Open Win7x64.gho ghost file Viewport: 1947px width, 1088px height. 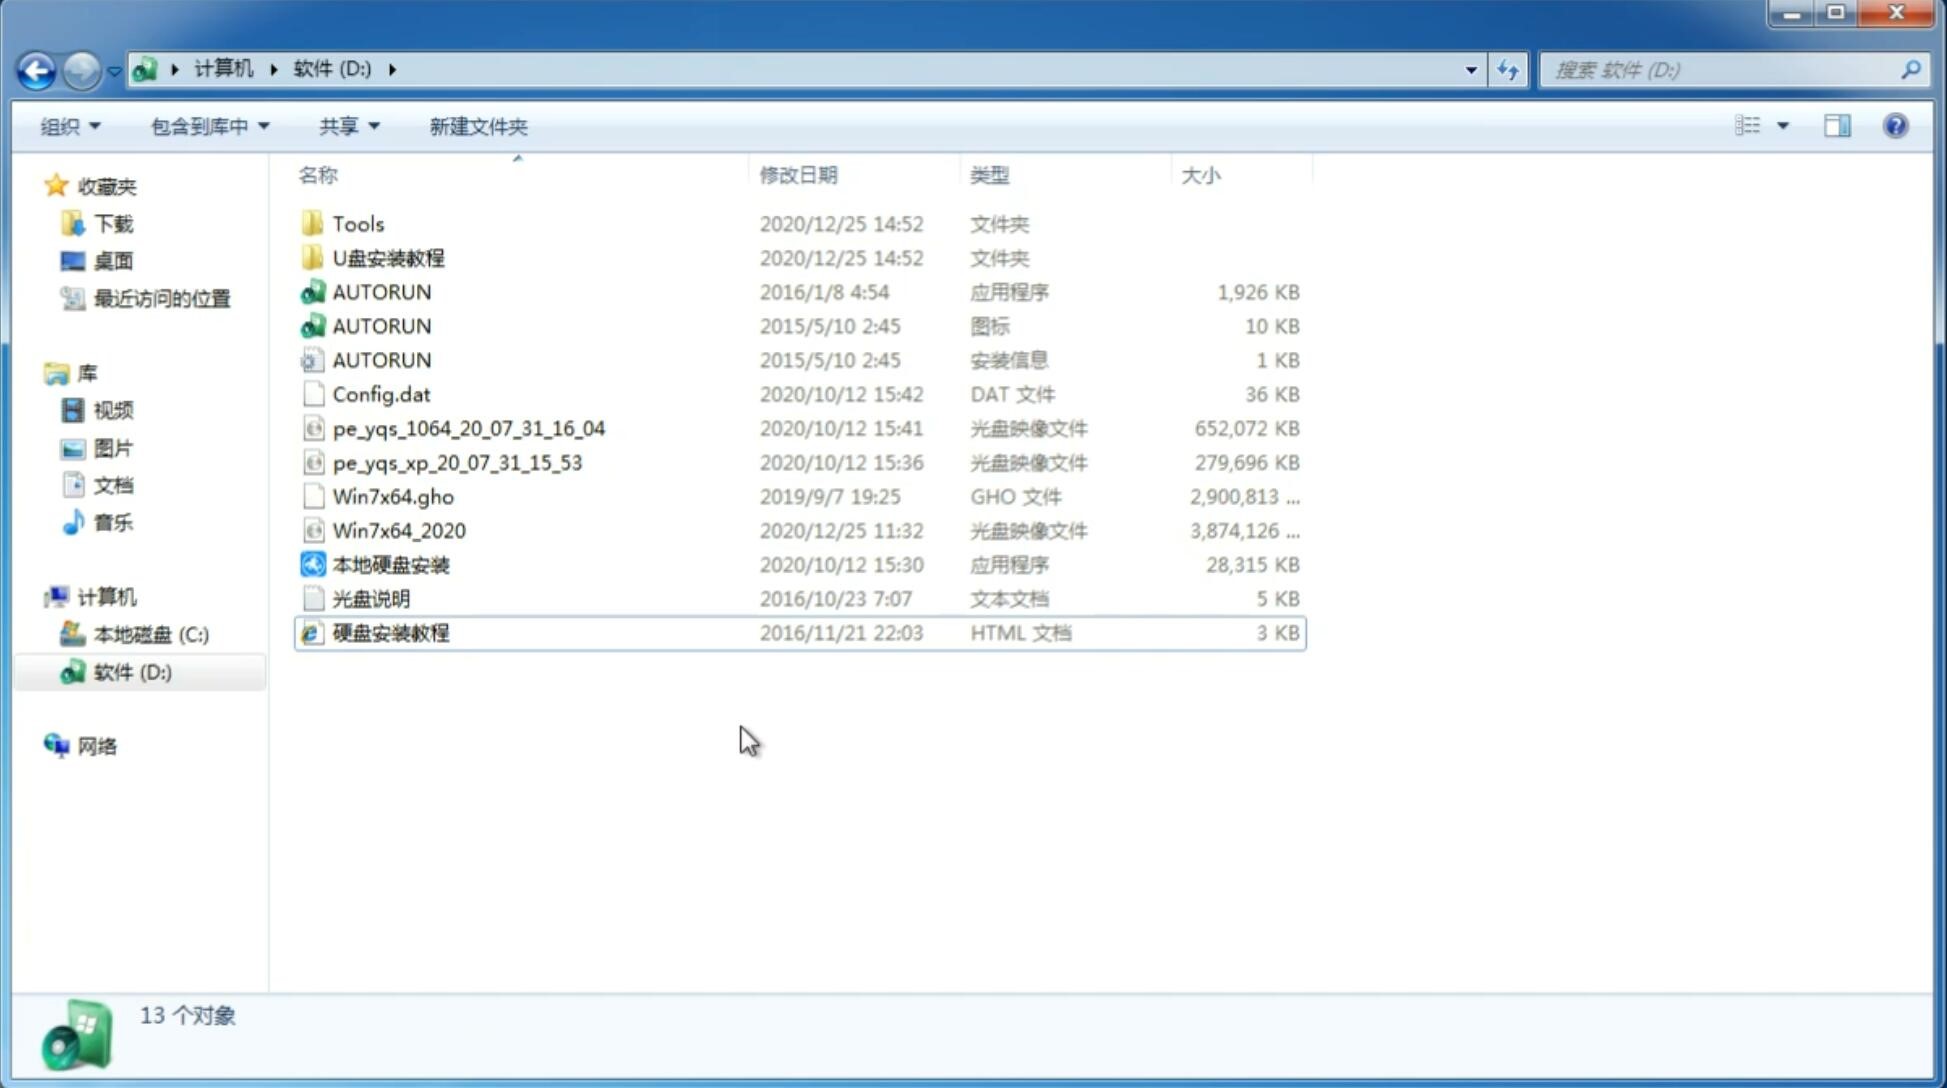[392, 496]
